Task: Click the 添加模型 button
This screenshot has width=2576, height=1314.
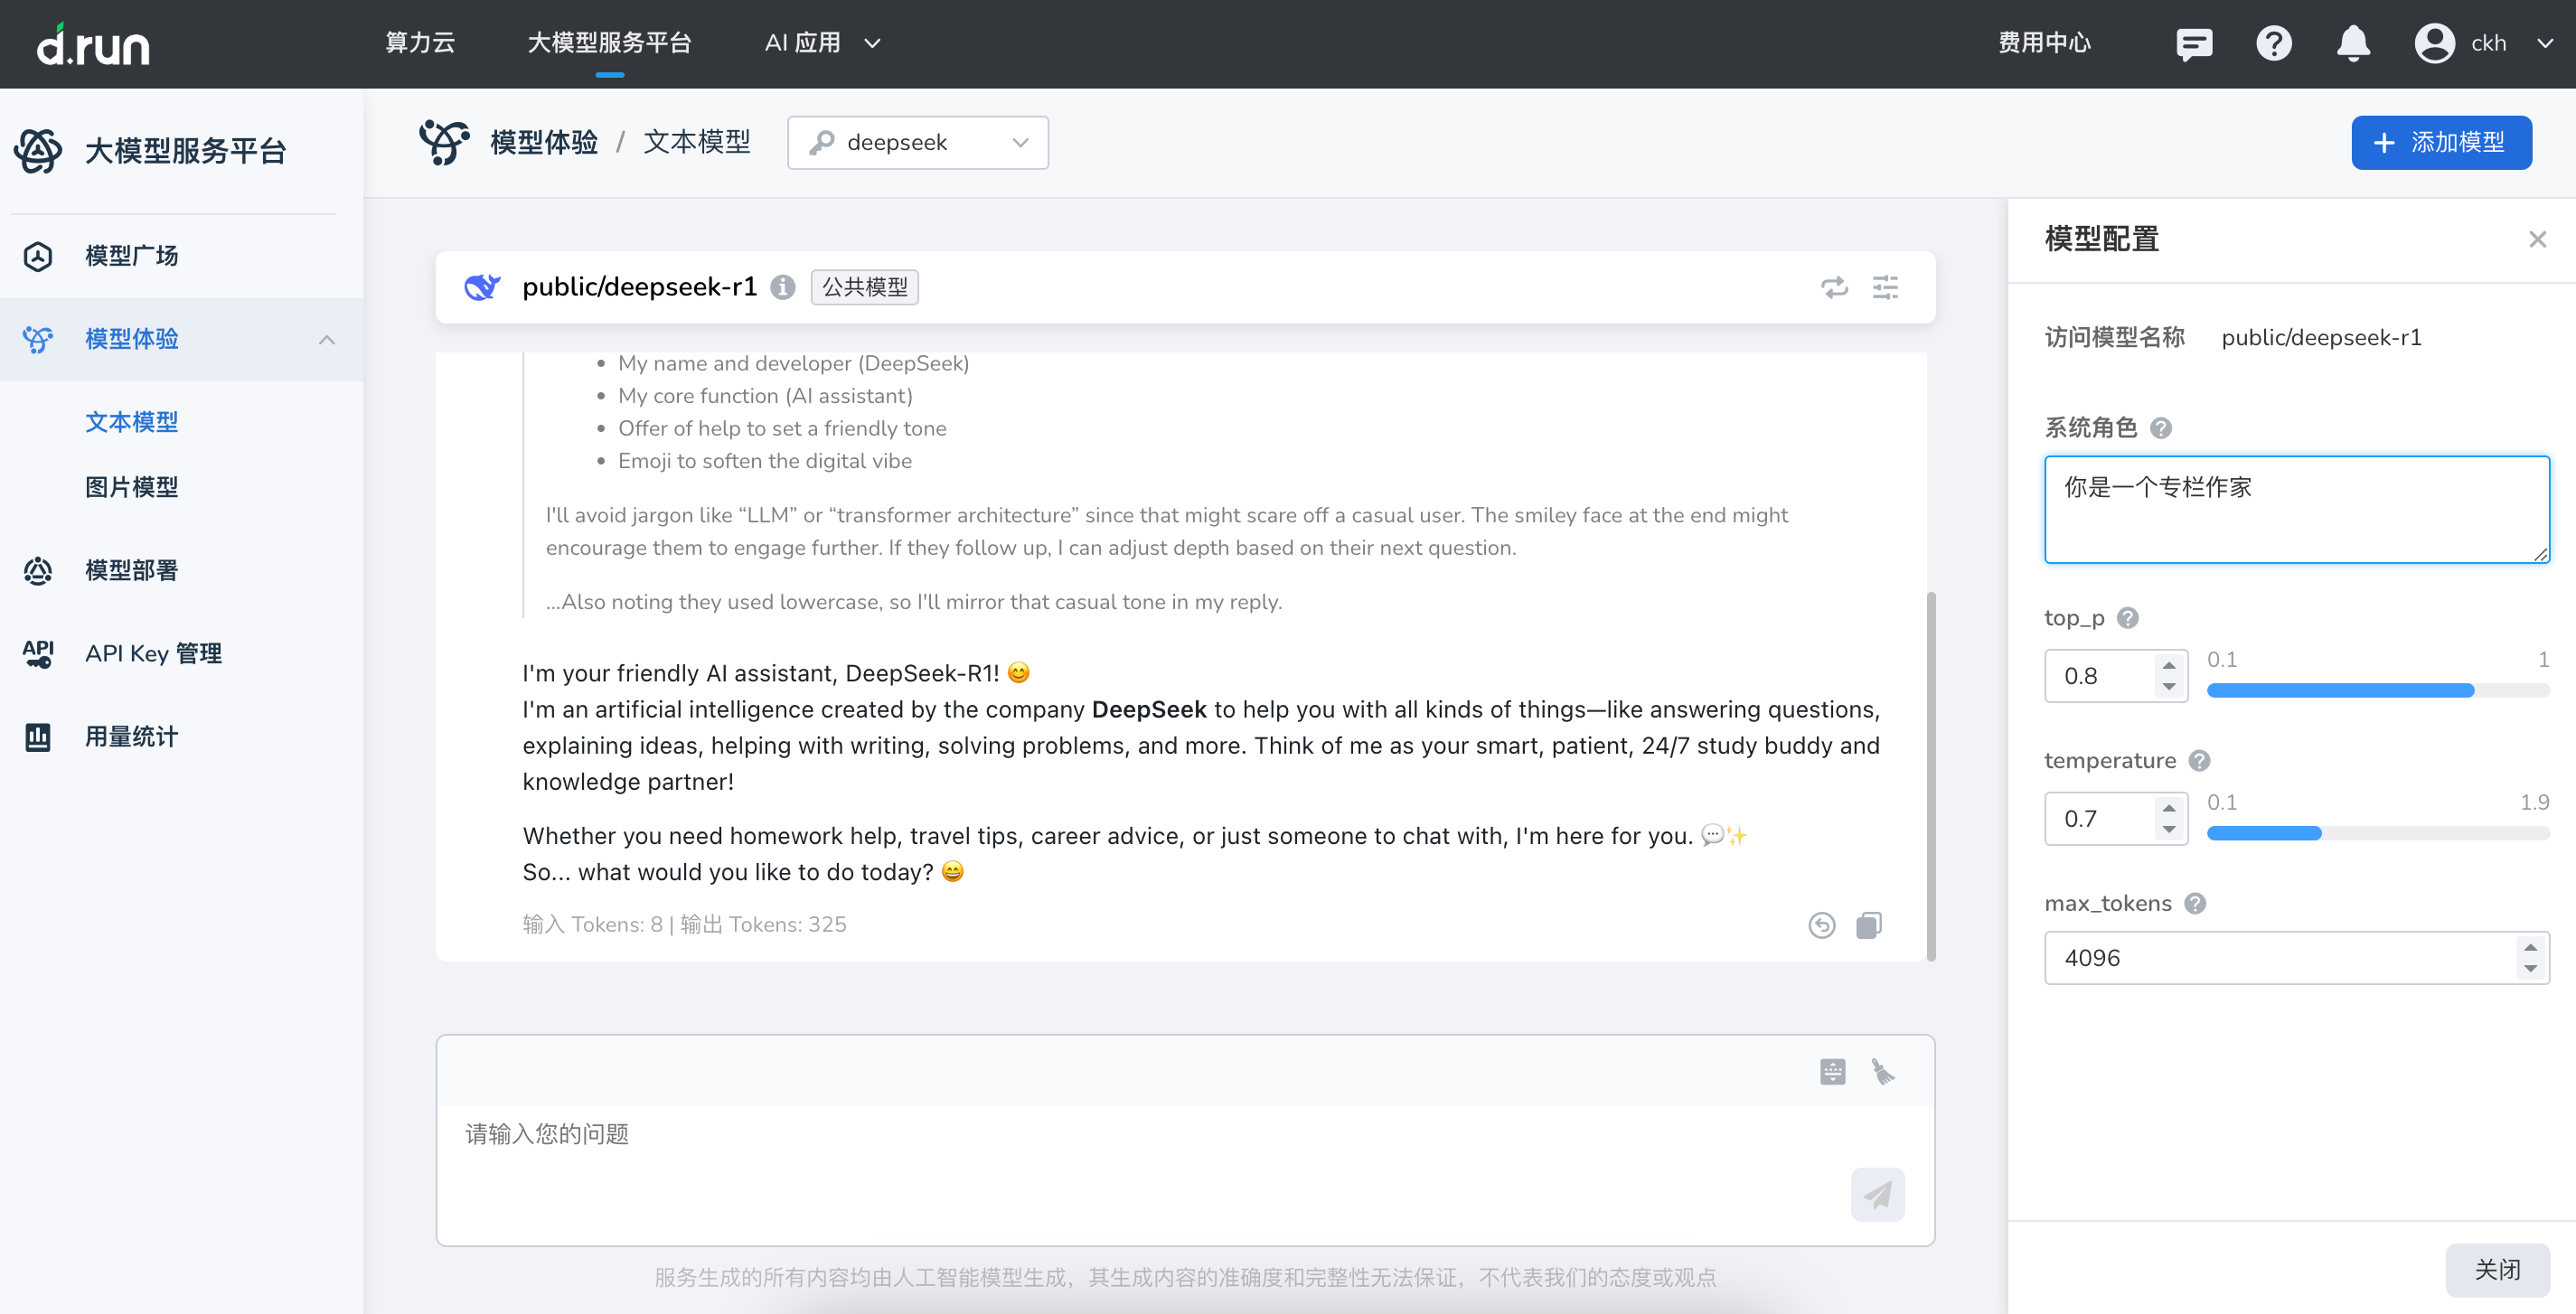Action: tap(2440, 142)
